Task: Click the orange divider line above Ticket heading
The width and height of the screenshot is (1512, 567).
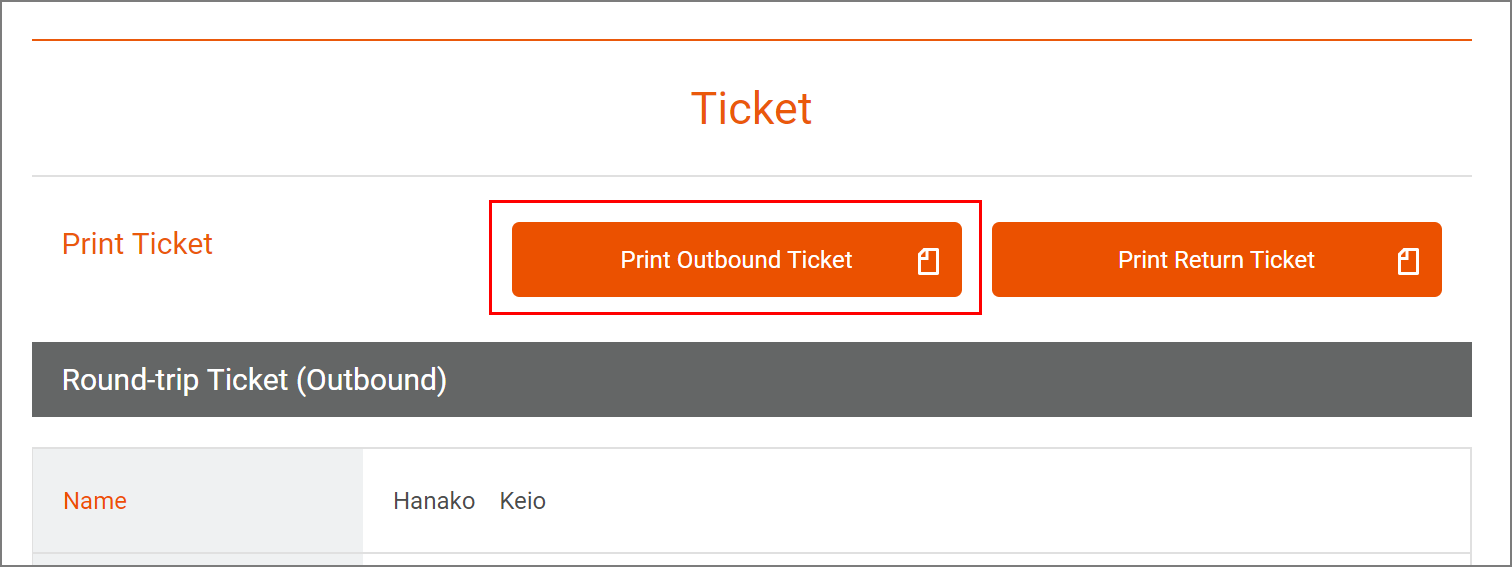Action: [751, 40]
